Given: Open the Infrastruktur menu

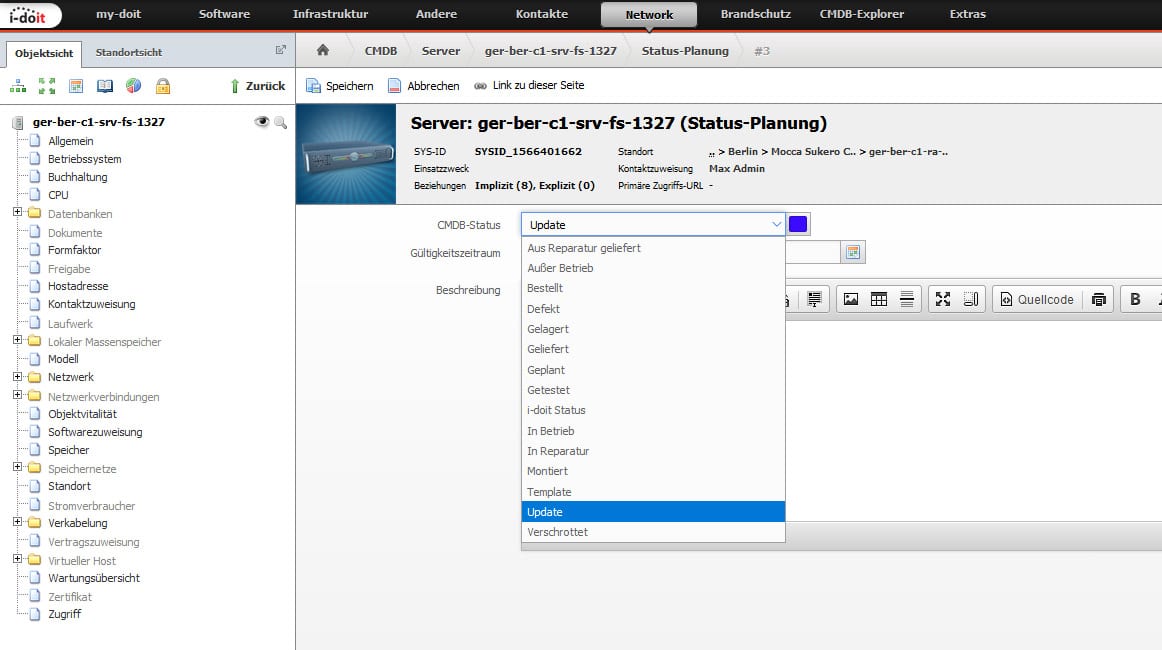Looking at the screenshot, I should [331, 14].
